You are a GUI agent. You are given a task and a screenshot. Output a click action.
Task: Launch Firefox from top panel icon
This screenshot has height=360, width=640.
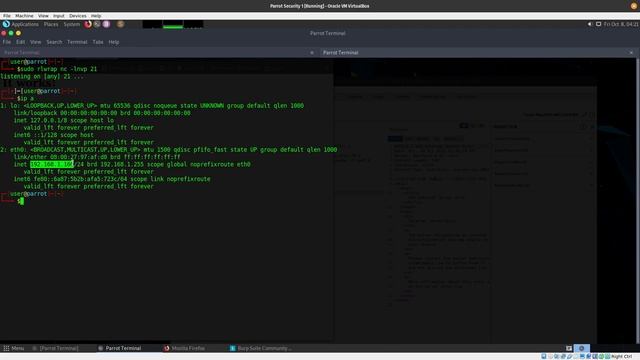88,24
